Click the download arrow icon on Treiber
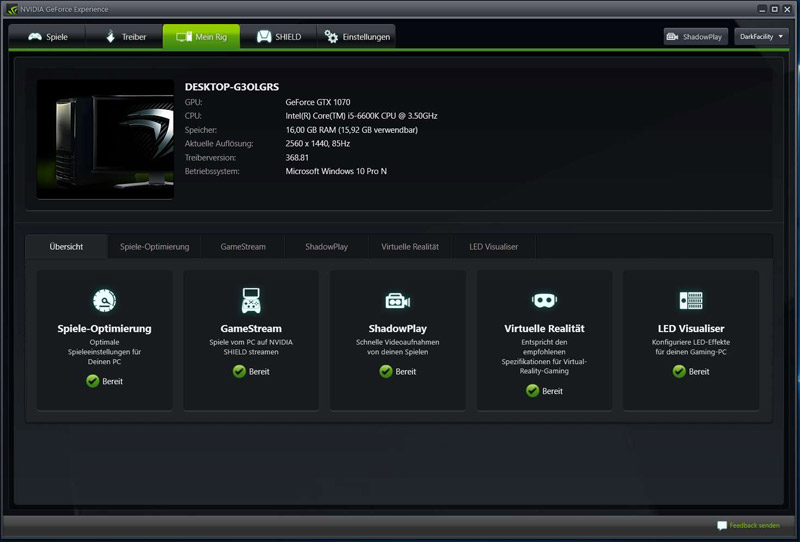The image size is (800, 542). coord(110,36)
